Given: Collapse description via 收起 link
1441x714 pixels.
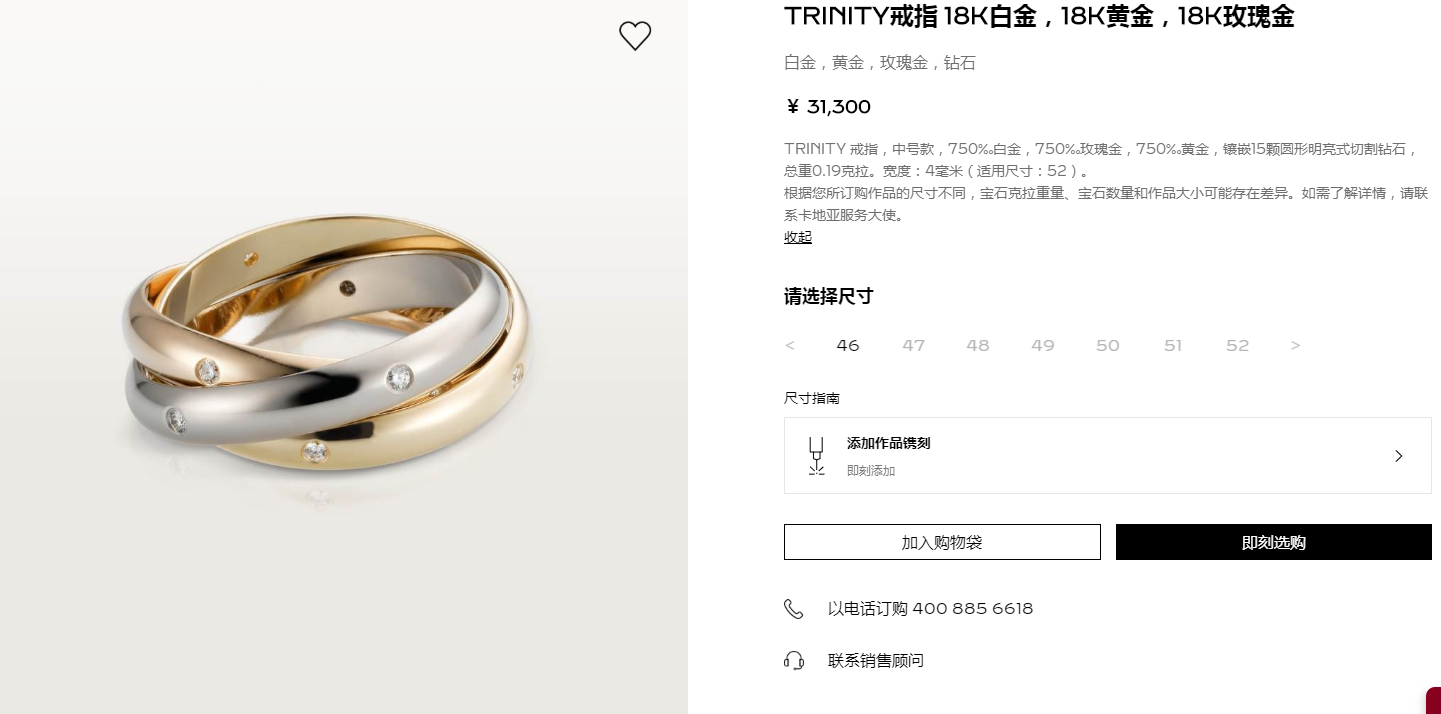Looking at the screenshot, I should 798,237.
